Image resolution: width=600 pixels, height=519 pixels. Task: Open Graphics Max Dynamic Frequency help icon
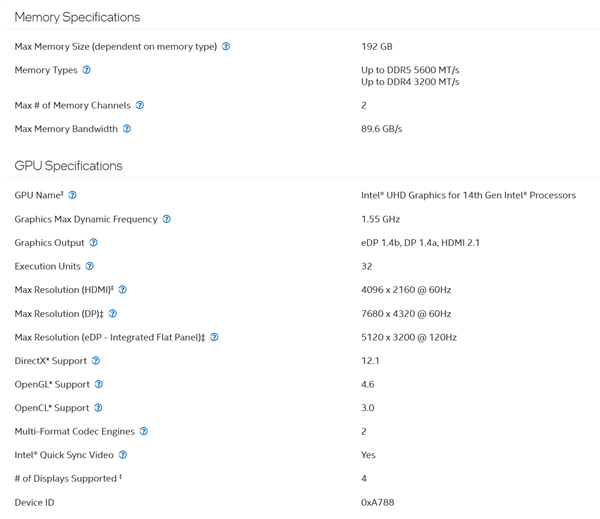click(x=167, y=219)
